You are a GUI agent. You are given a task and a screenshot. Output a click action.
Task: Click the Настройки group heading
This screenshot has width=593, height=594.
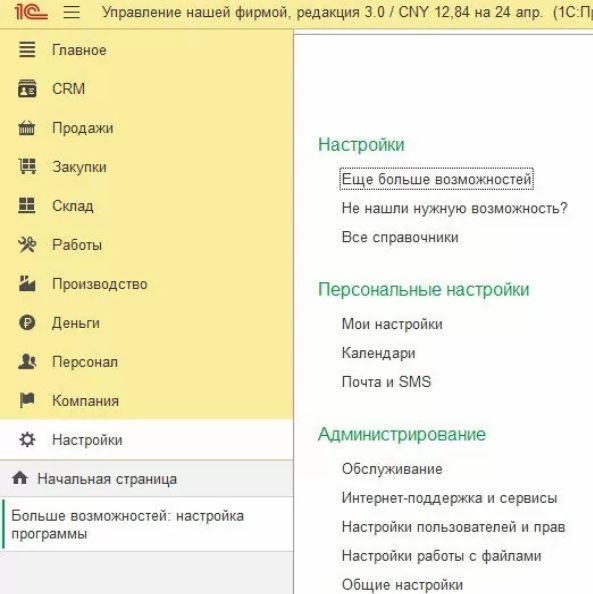(361, 145)
